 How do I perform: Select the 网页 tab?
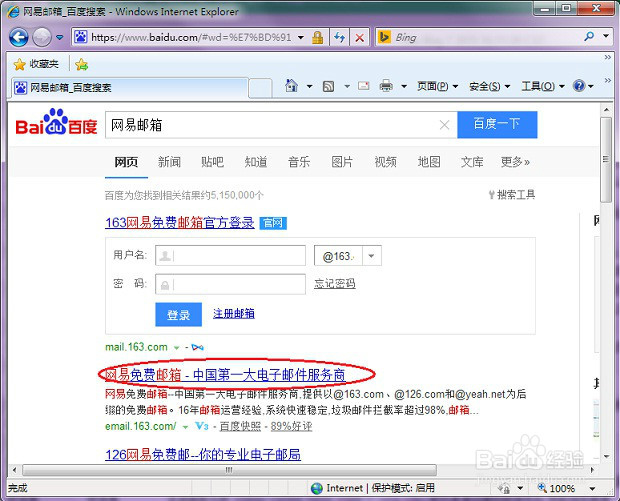[x=126, y=162]
